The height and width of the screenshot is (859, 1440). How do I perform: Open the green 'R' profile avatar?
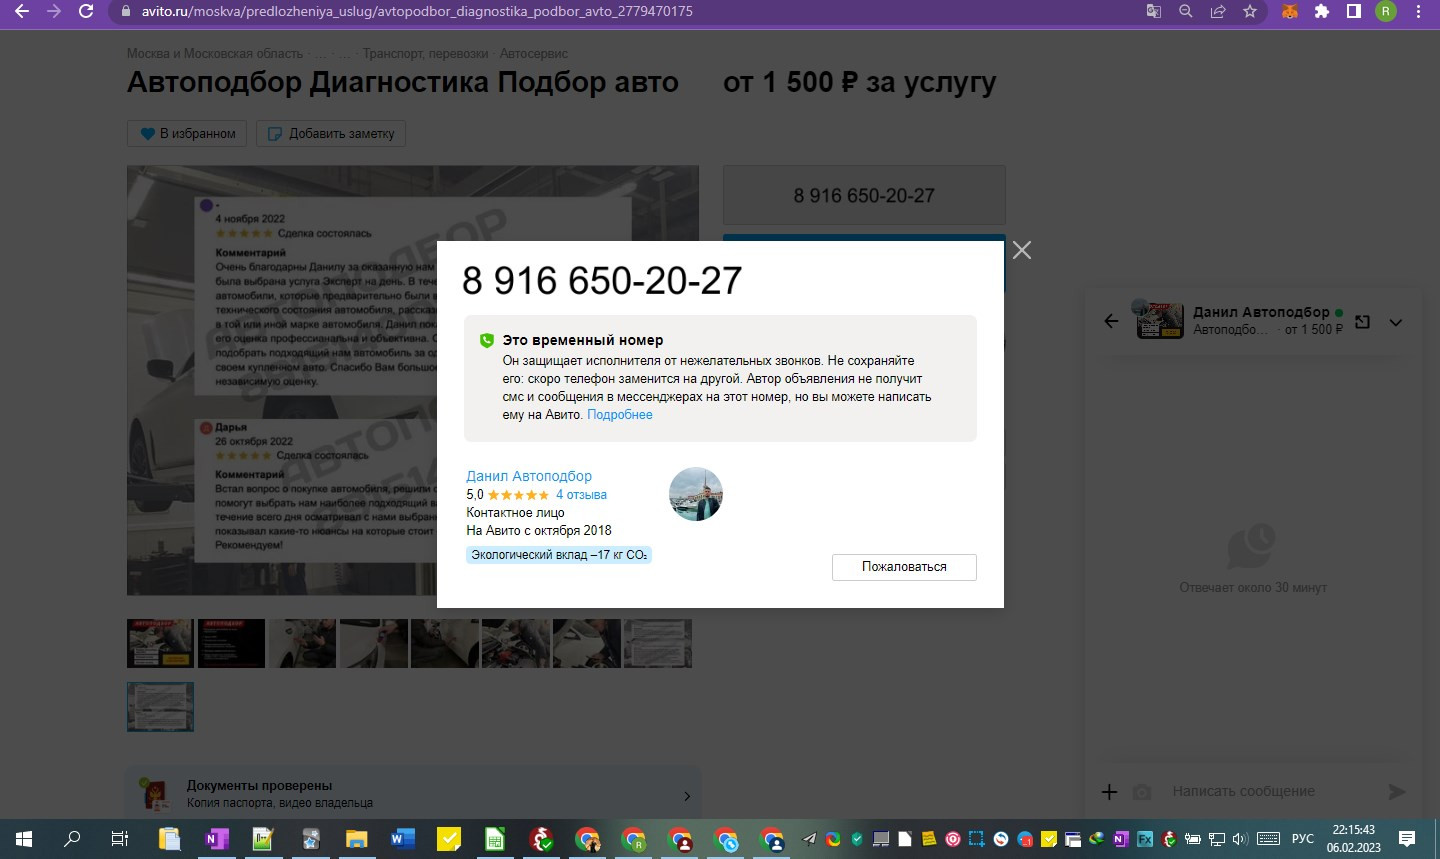(1386, 12)
